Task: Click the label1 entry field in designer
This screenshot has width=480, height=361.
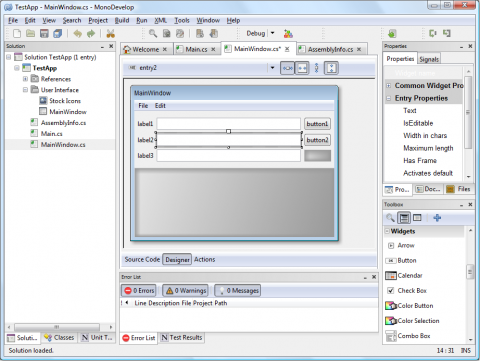Action: click(x=229, y=124)
